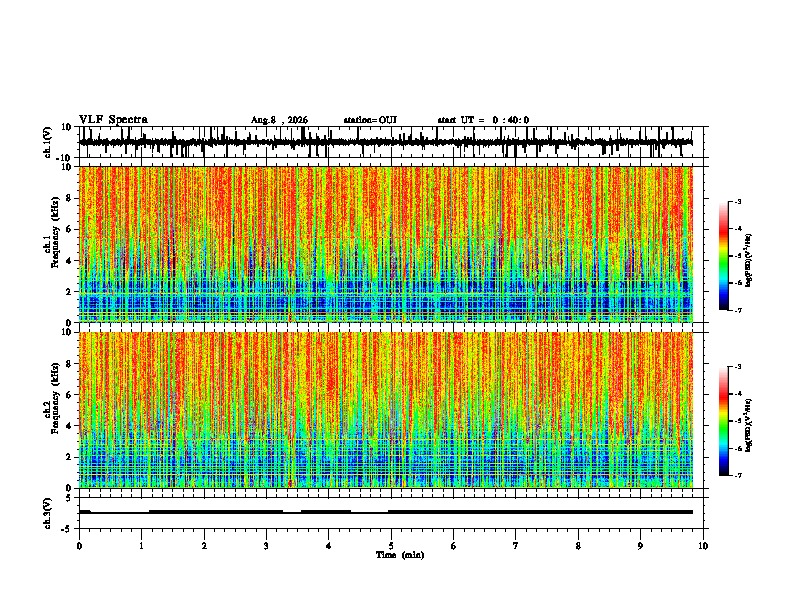The image size is (792, 612).
Task: Click time axis tick label "7"
Action: (516, 546)
